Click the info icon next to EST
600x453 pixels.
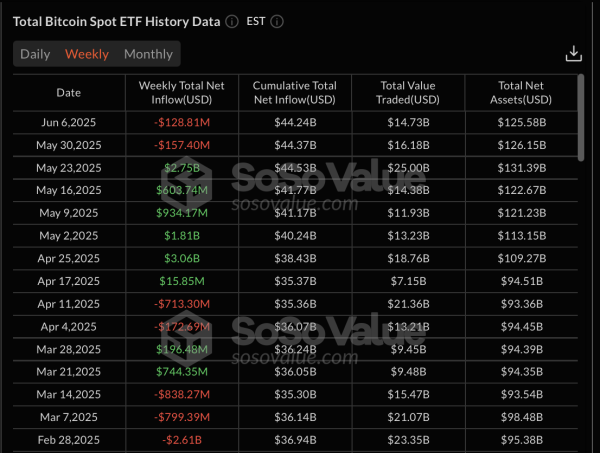(277, 21)
